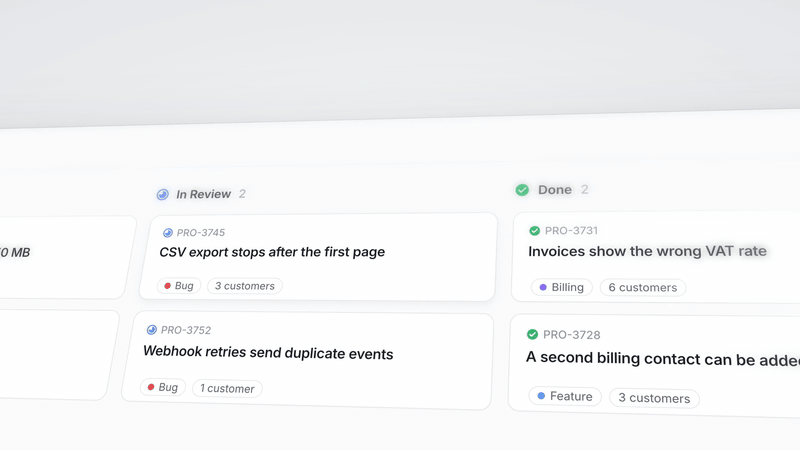Open the CSV export stops after first page issue
This screenshot has height=450, width=800.
(272, 252)
